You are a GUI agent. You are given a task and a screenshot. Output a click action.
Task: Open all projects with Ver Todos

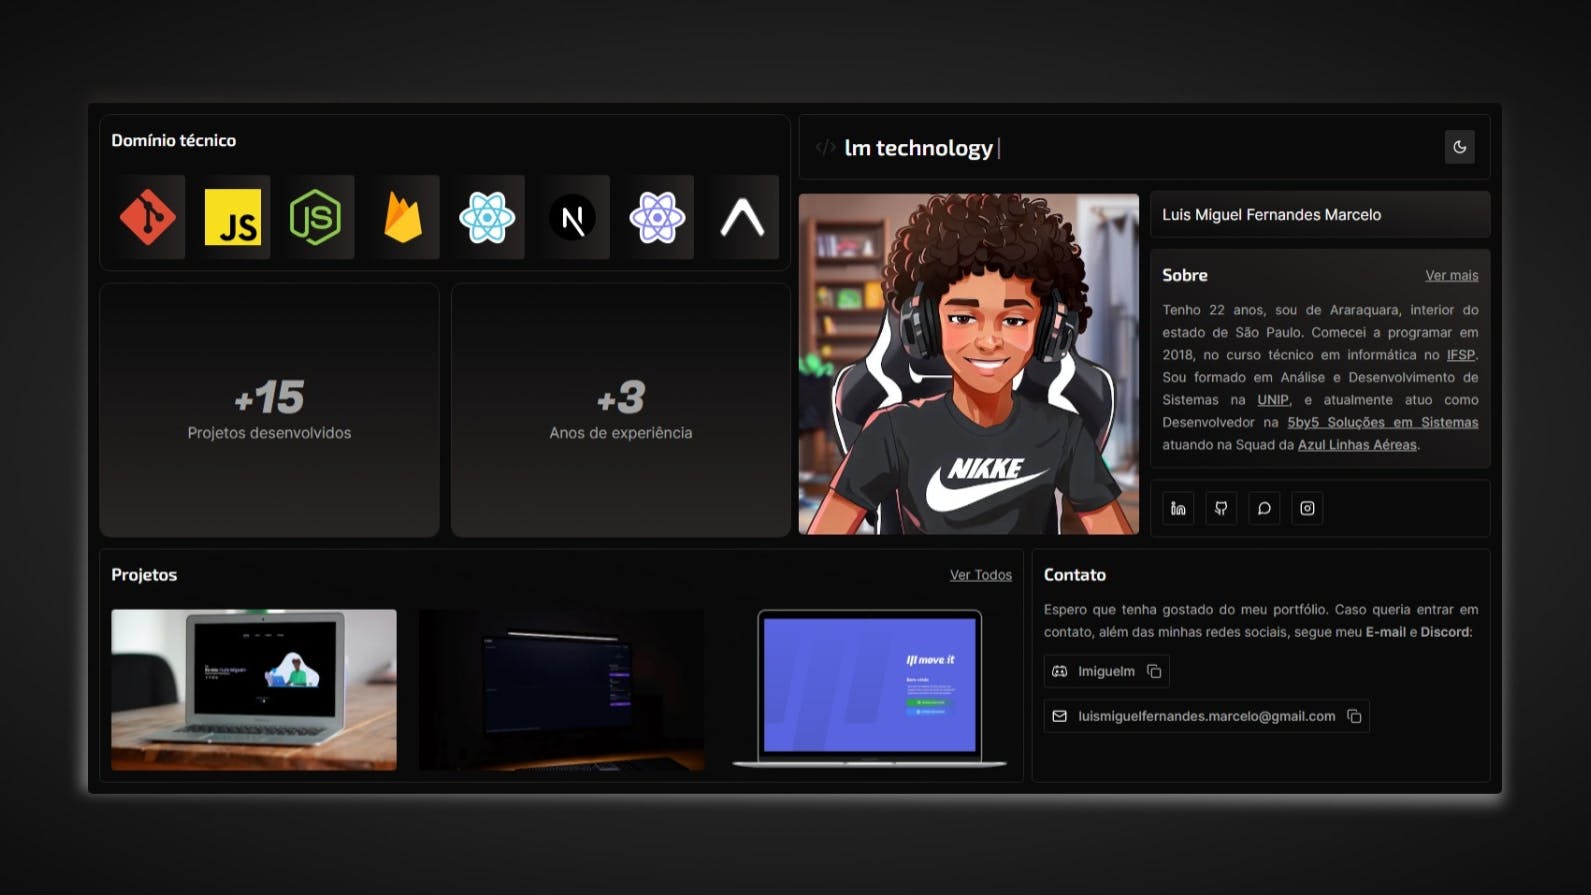980,575
